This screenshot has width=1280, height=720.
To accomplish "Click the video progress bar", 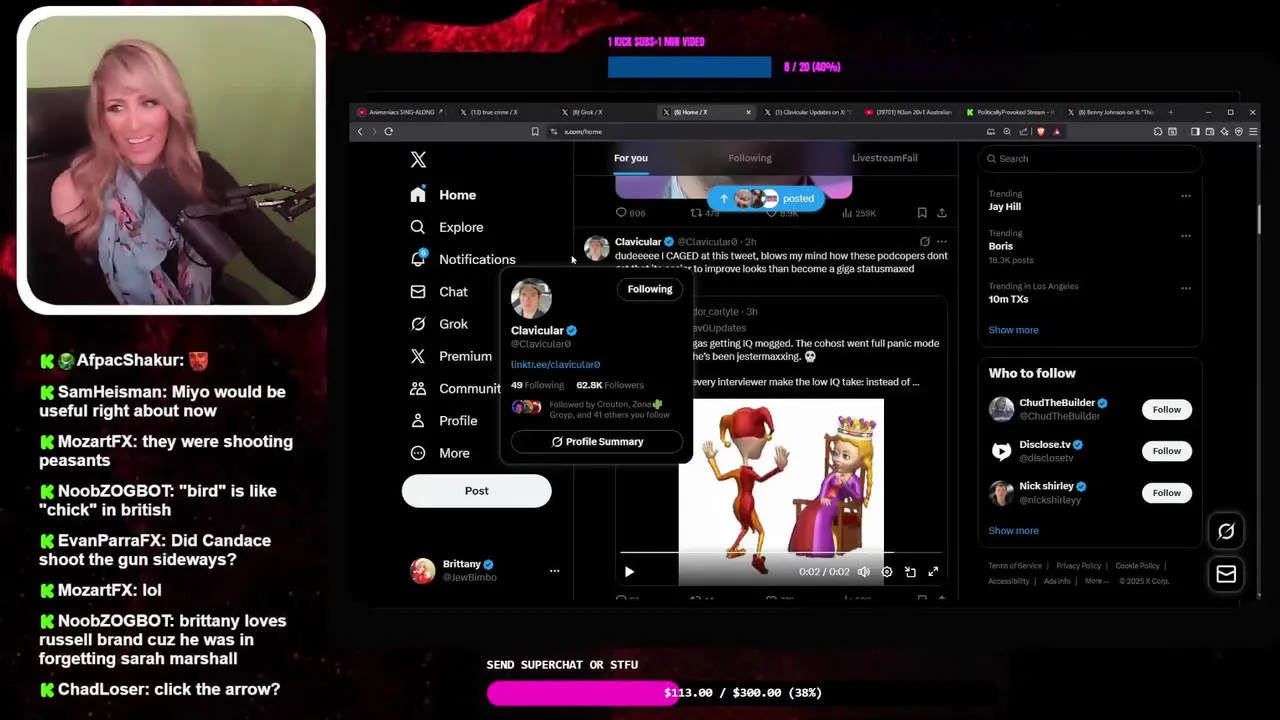I will coord(781,552).
